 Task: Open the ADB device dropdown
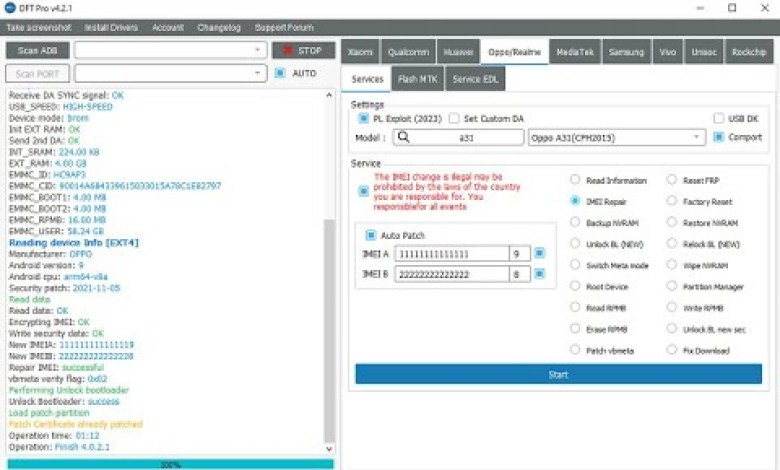(x=170, y=50)
